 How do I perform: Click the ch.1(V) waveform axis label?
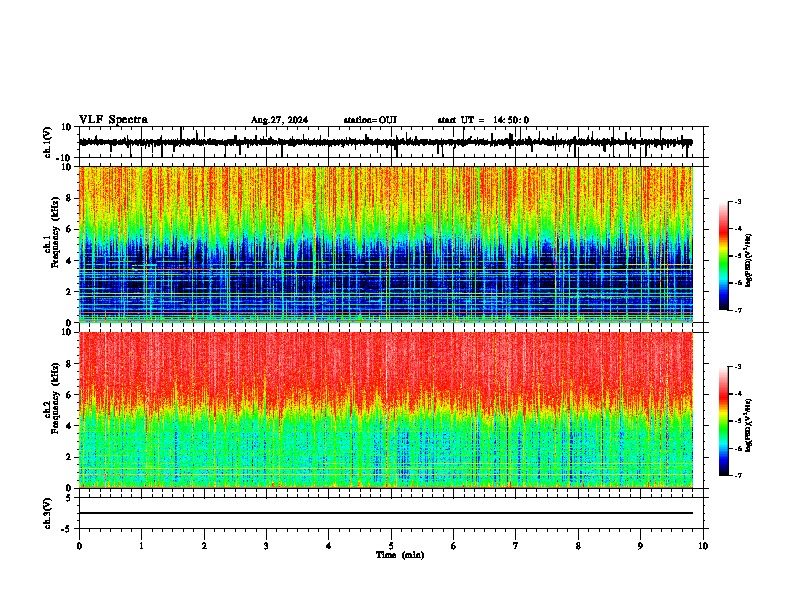tap(48, 142)
